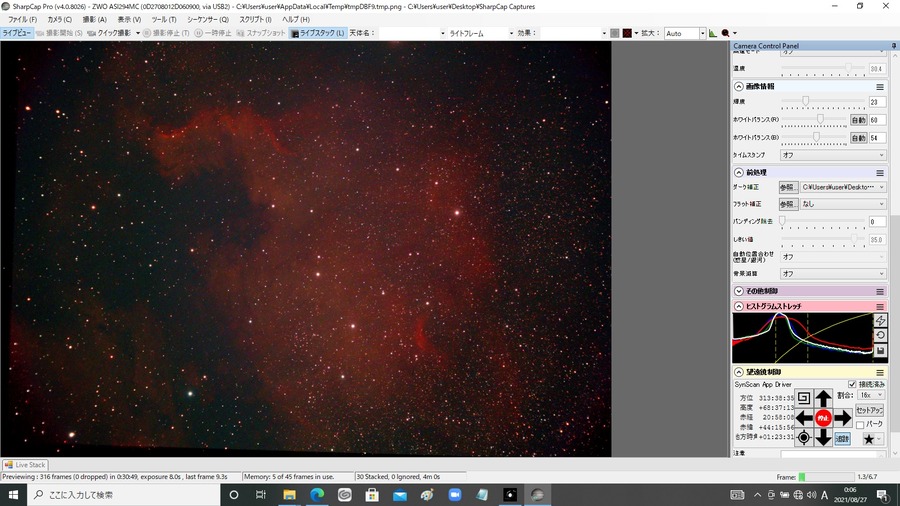Collapse the 画像情報 section
The image size is (900, 506).
739,87
